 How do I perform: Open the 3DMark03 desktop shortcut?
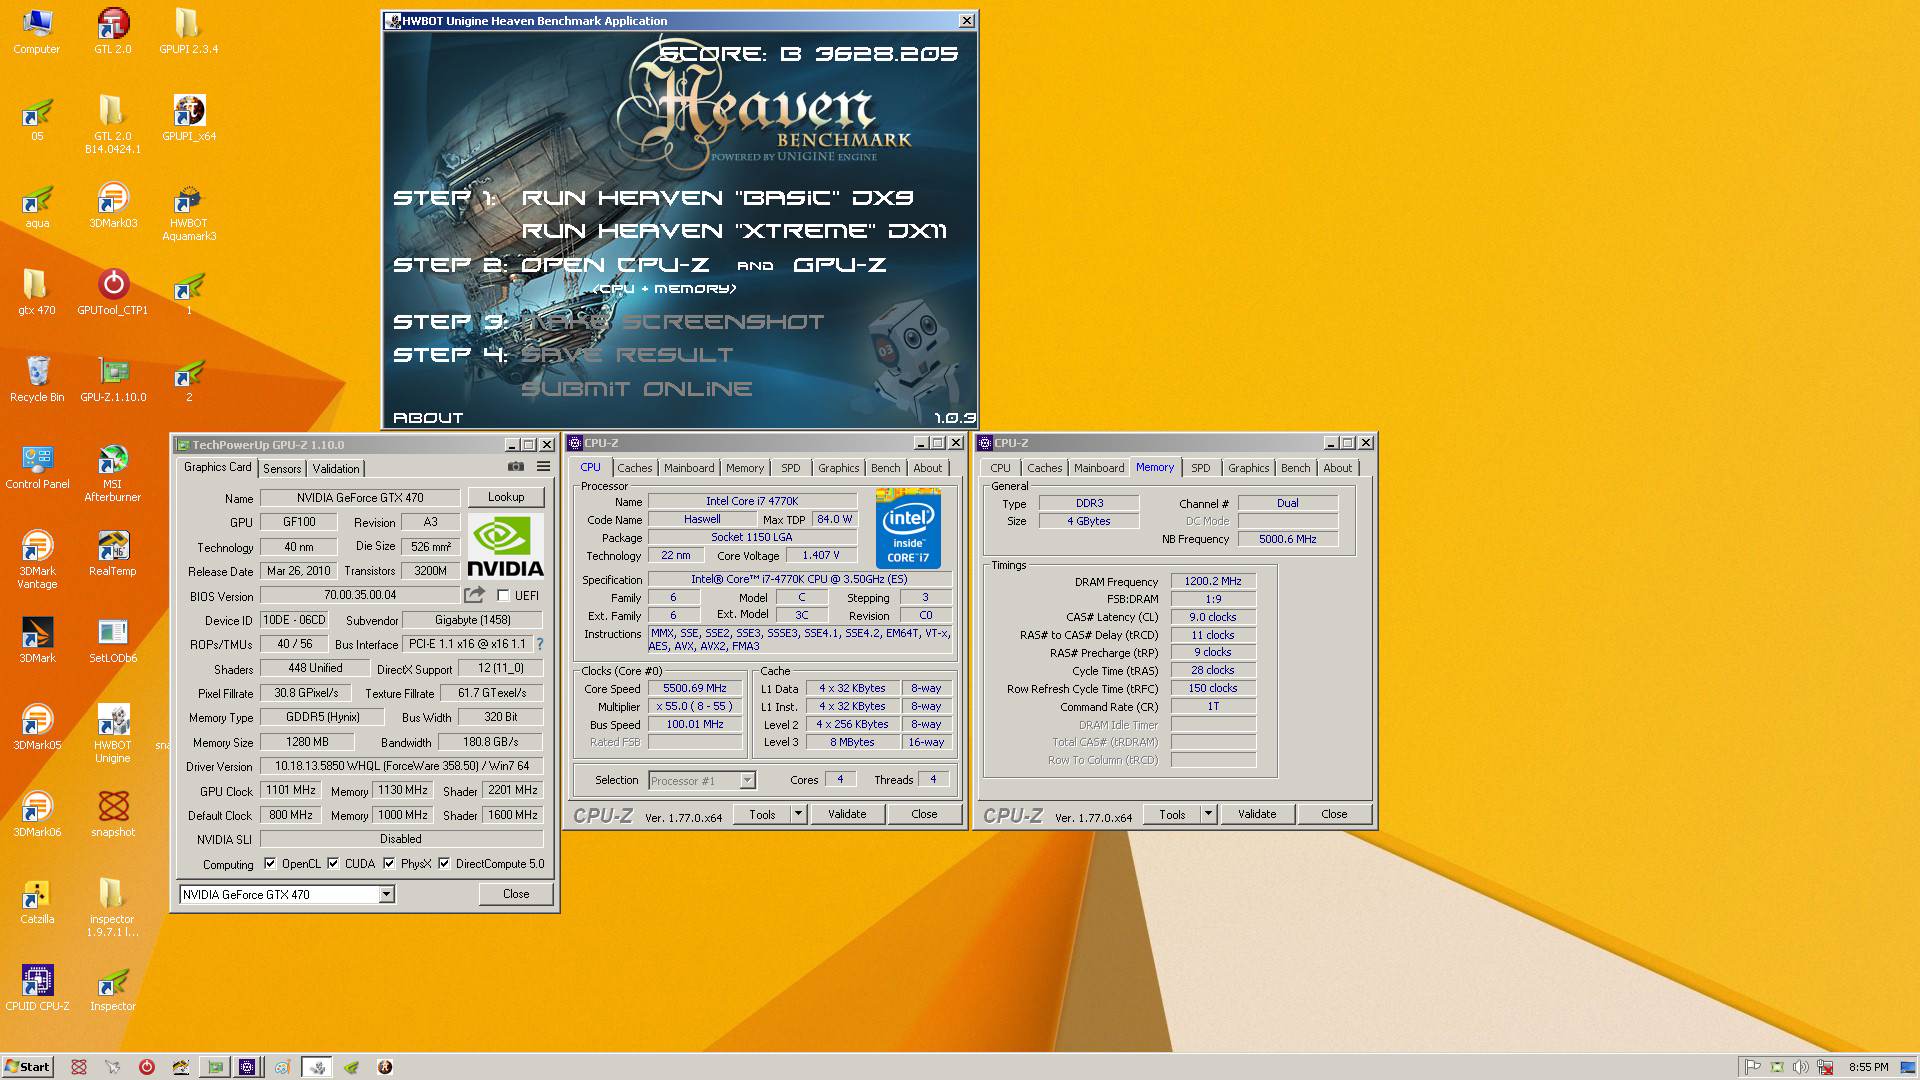pos(113,205)
